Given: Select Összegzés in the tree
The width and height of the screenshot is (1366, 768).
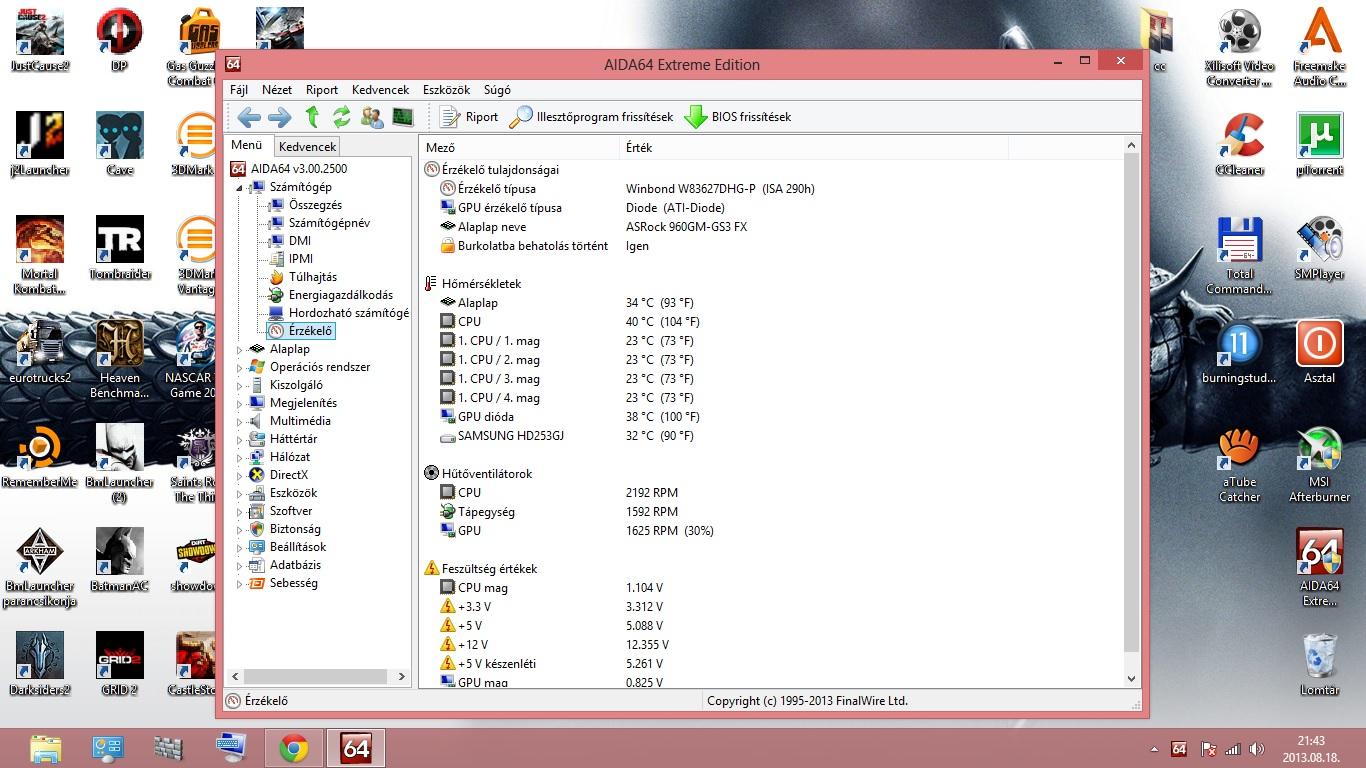Looking at the screenshot, I should 315,205.
